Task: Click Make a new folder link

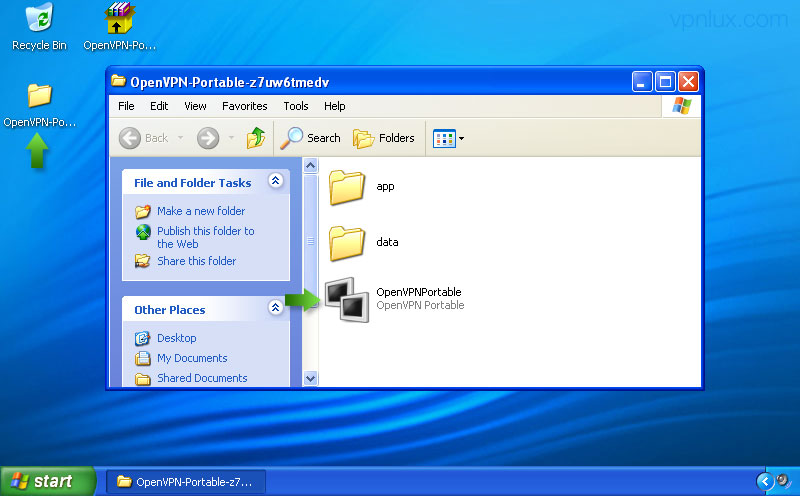Action: pyautogui.click(x=201, y=211)
